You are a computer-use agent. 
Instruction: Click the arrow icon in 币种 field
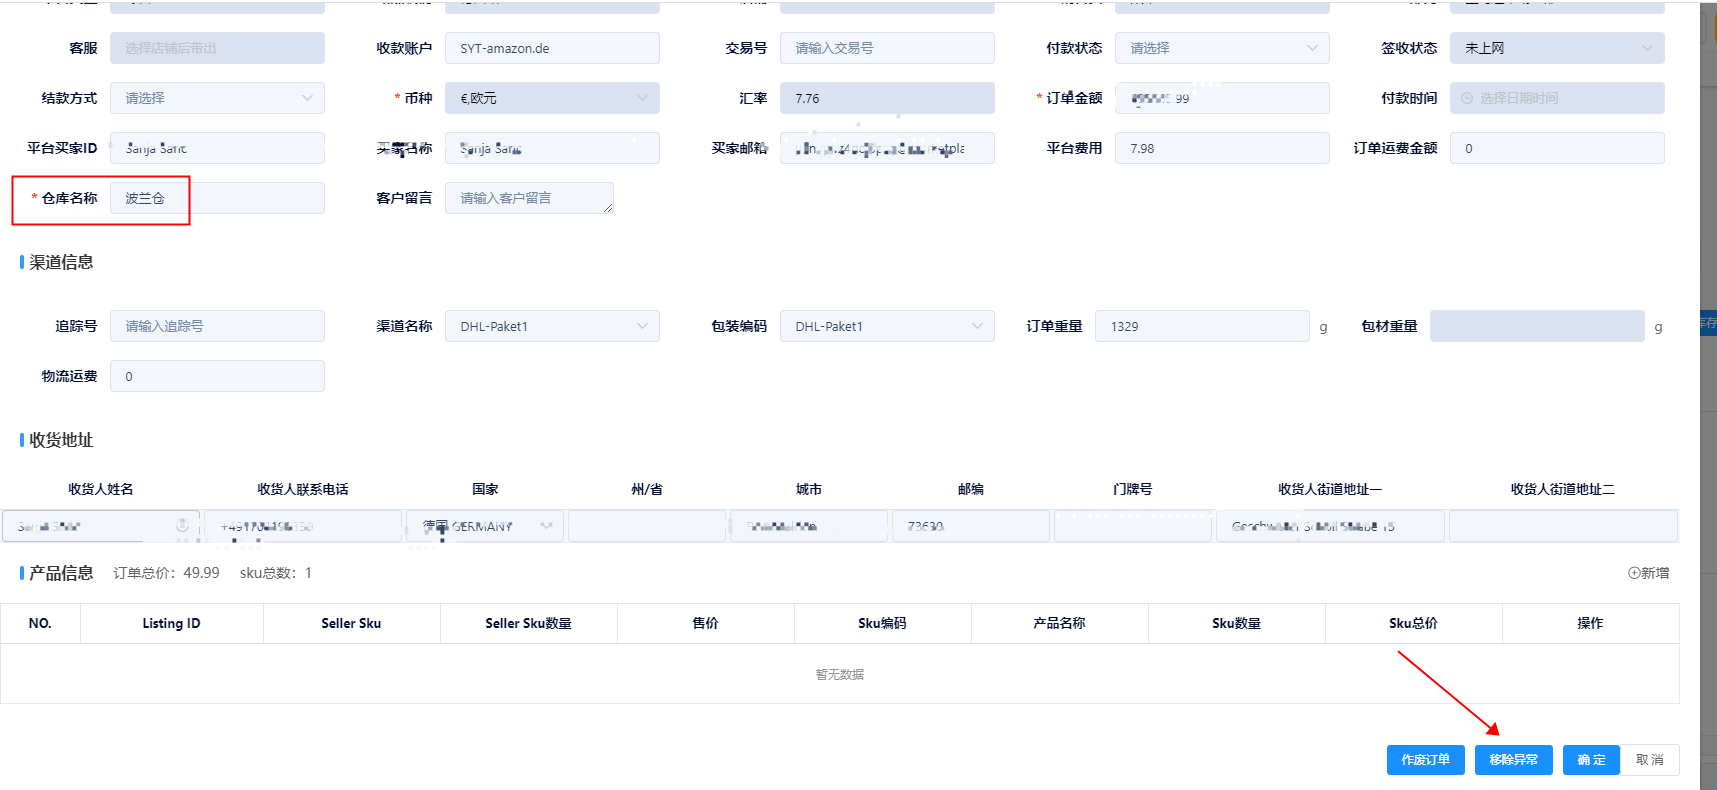(x=642, y=98)
